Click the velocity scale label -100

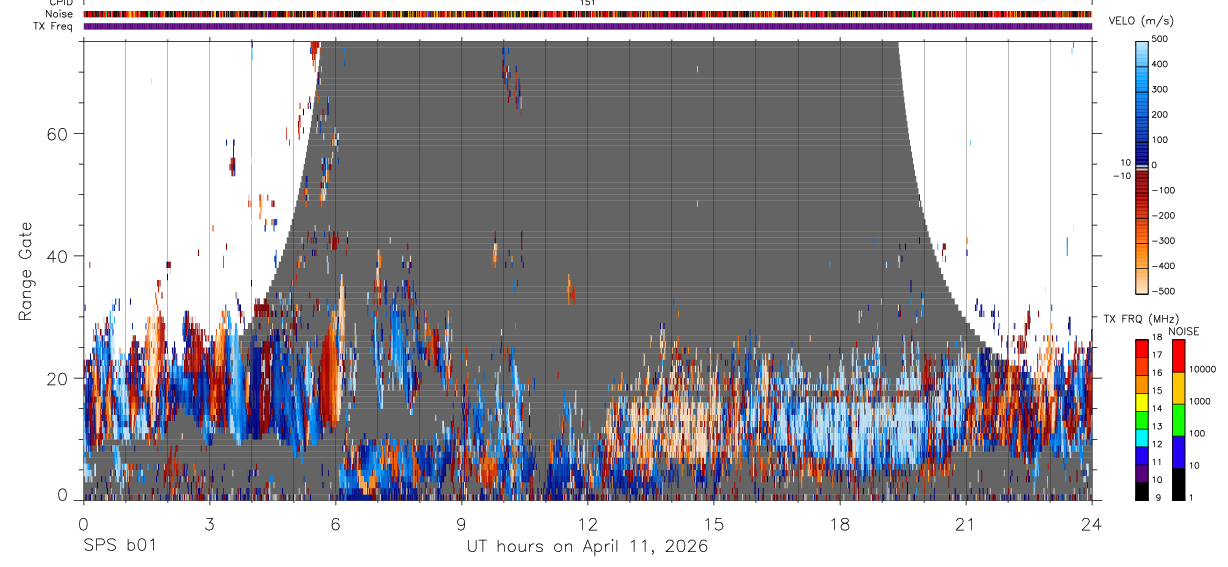pos(1162,190)
